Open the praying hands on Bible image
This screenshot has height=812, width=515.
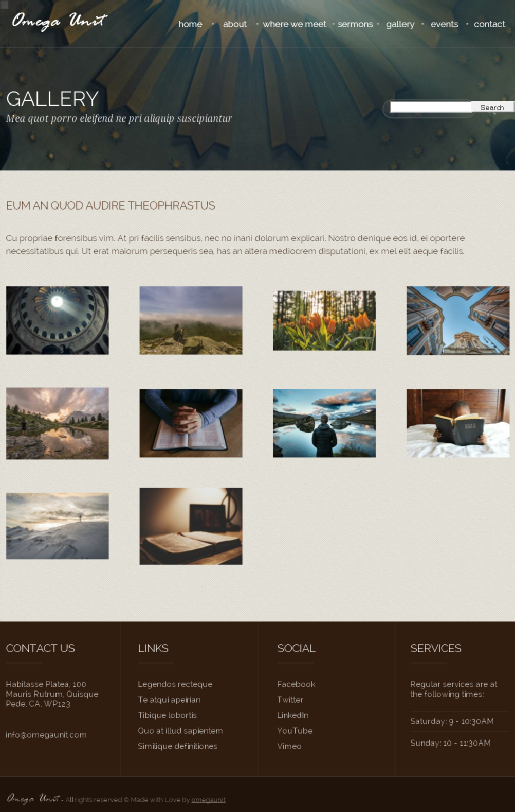[191, 423]
